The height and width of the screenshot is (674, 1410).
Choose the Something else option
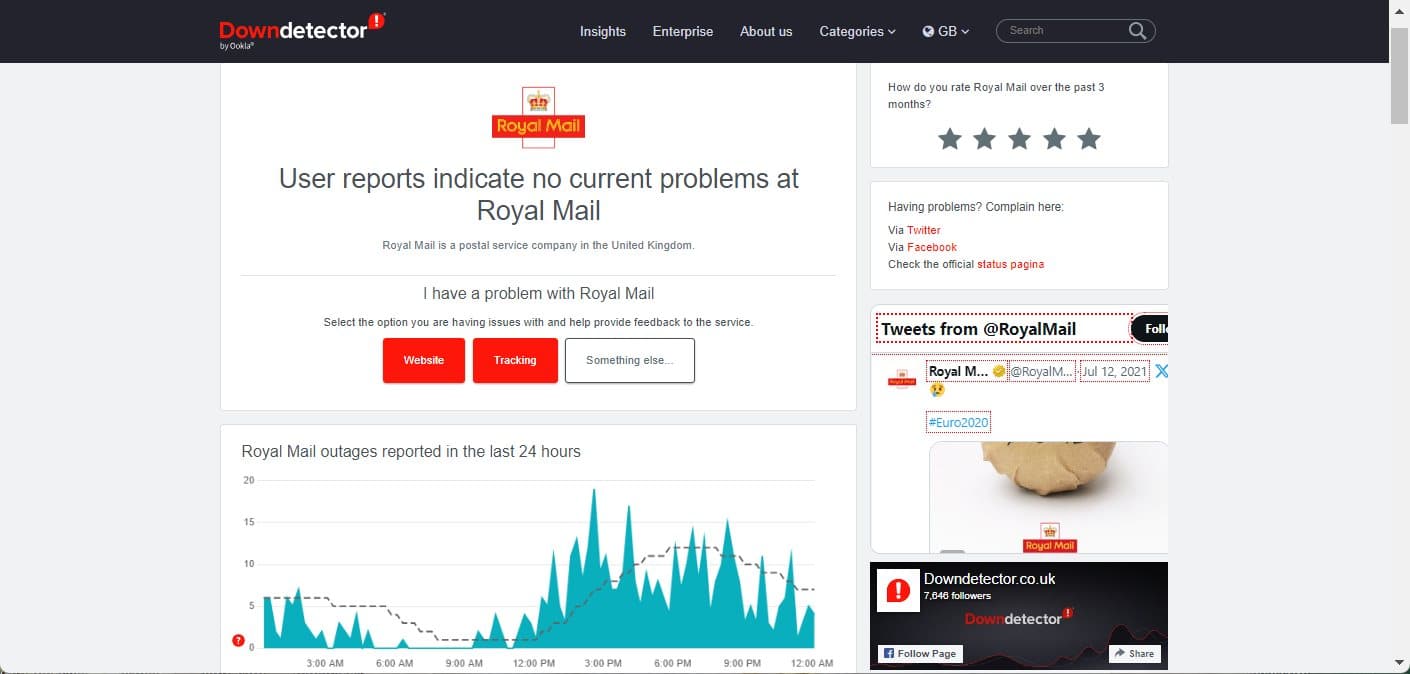pyautogui.click(x=629, y=360)
